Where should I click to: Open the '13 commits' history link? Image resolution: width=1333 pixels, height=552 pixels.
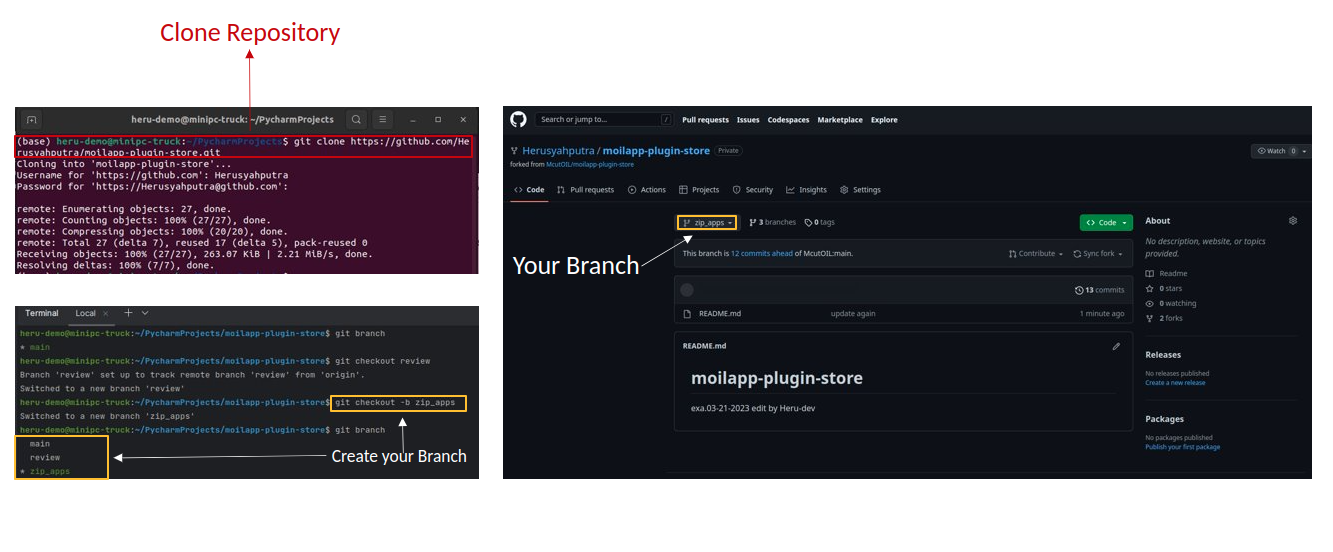(x=1100, y=290)
